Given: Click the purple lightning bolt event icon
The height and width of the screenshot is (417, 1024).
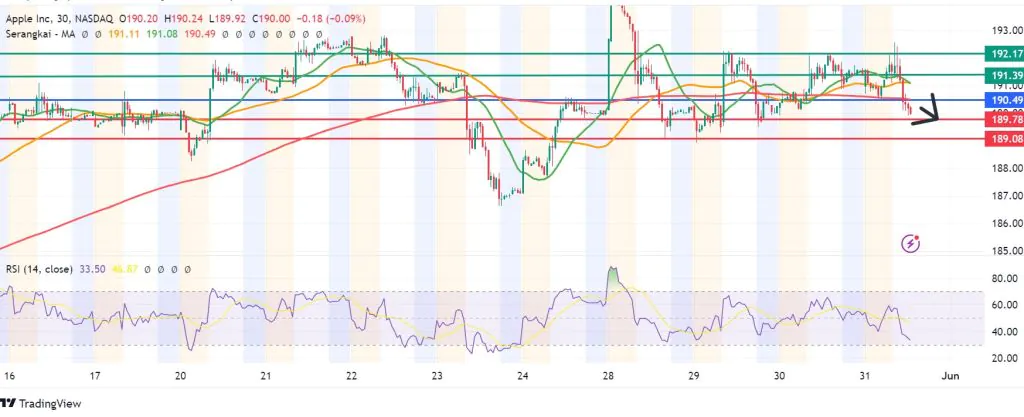Looking at the screenshot, I should coord(911,243).
